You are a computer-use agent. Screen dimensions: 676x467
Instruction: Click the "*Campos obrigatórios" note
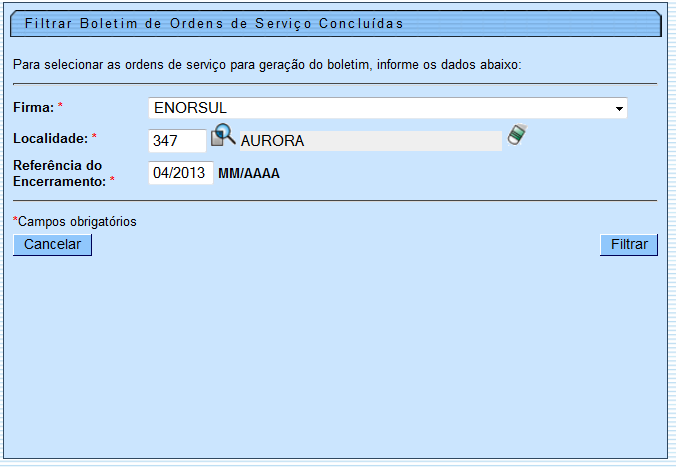tap(74, 221)
